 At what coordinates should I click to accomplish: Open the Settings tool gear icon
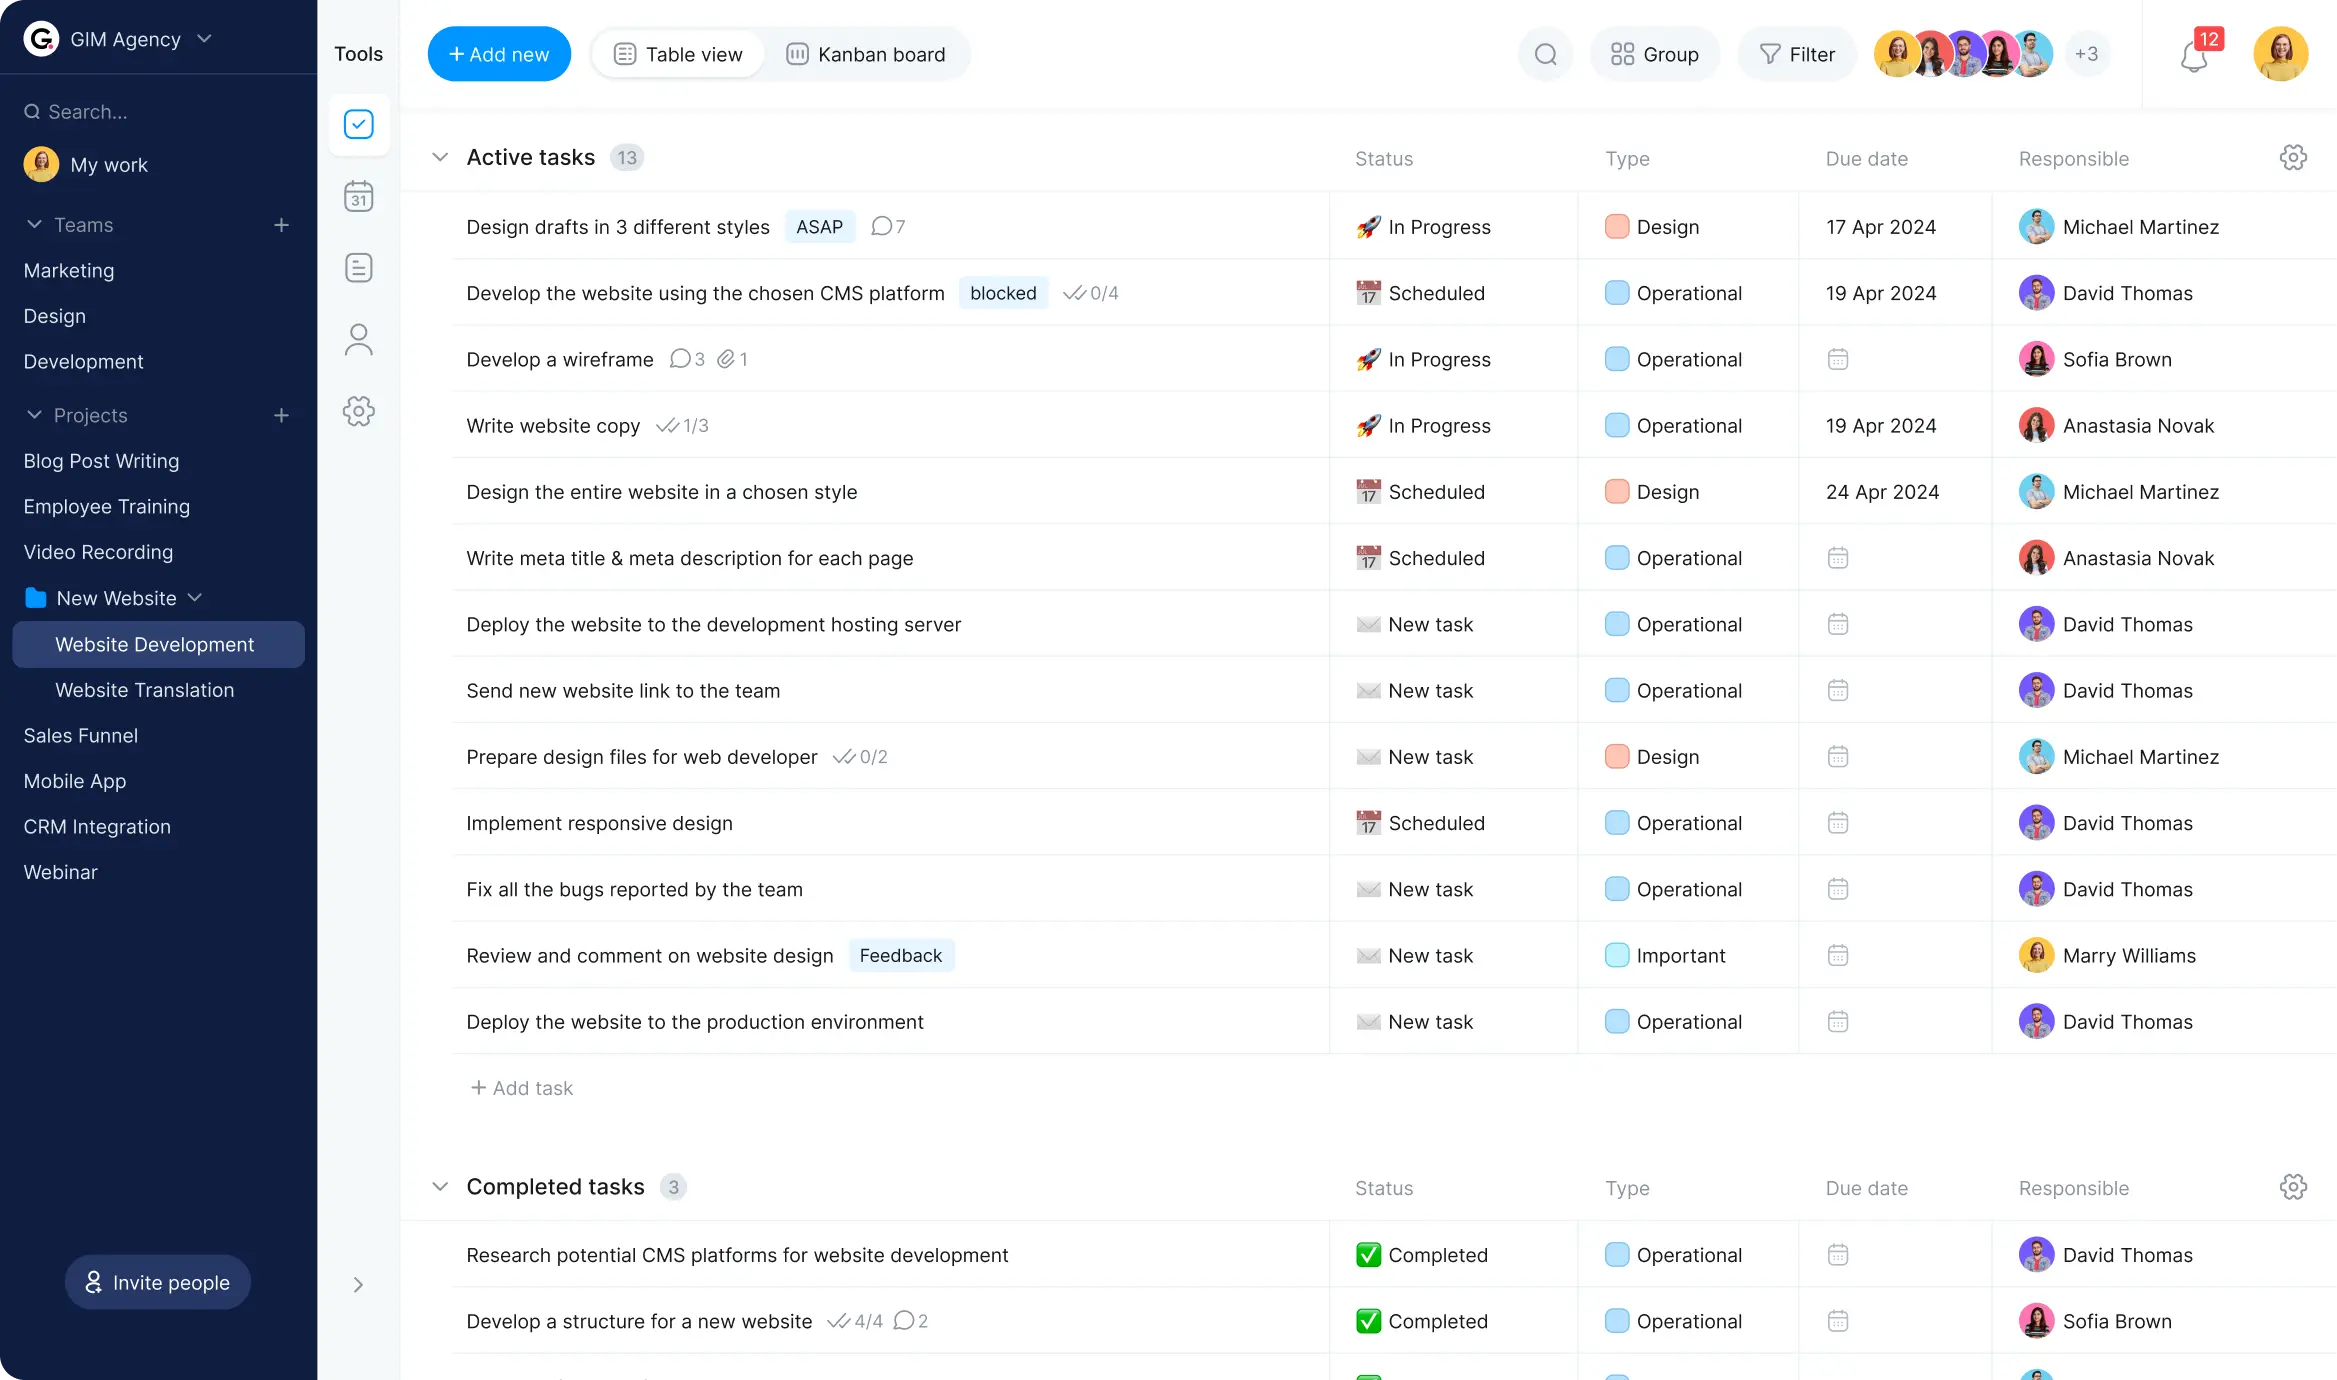(x=358, y=411)
